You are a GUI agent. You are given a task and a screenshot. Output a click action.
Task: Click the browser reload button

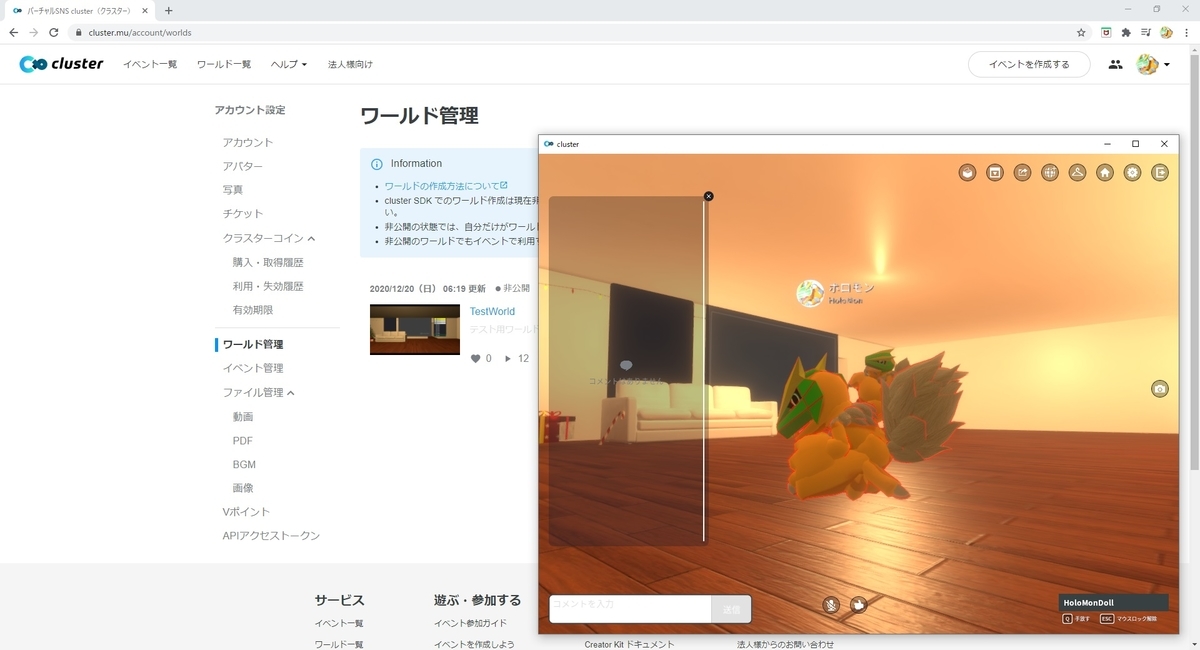53,32
